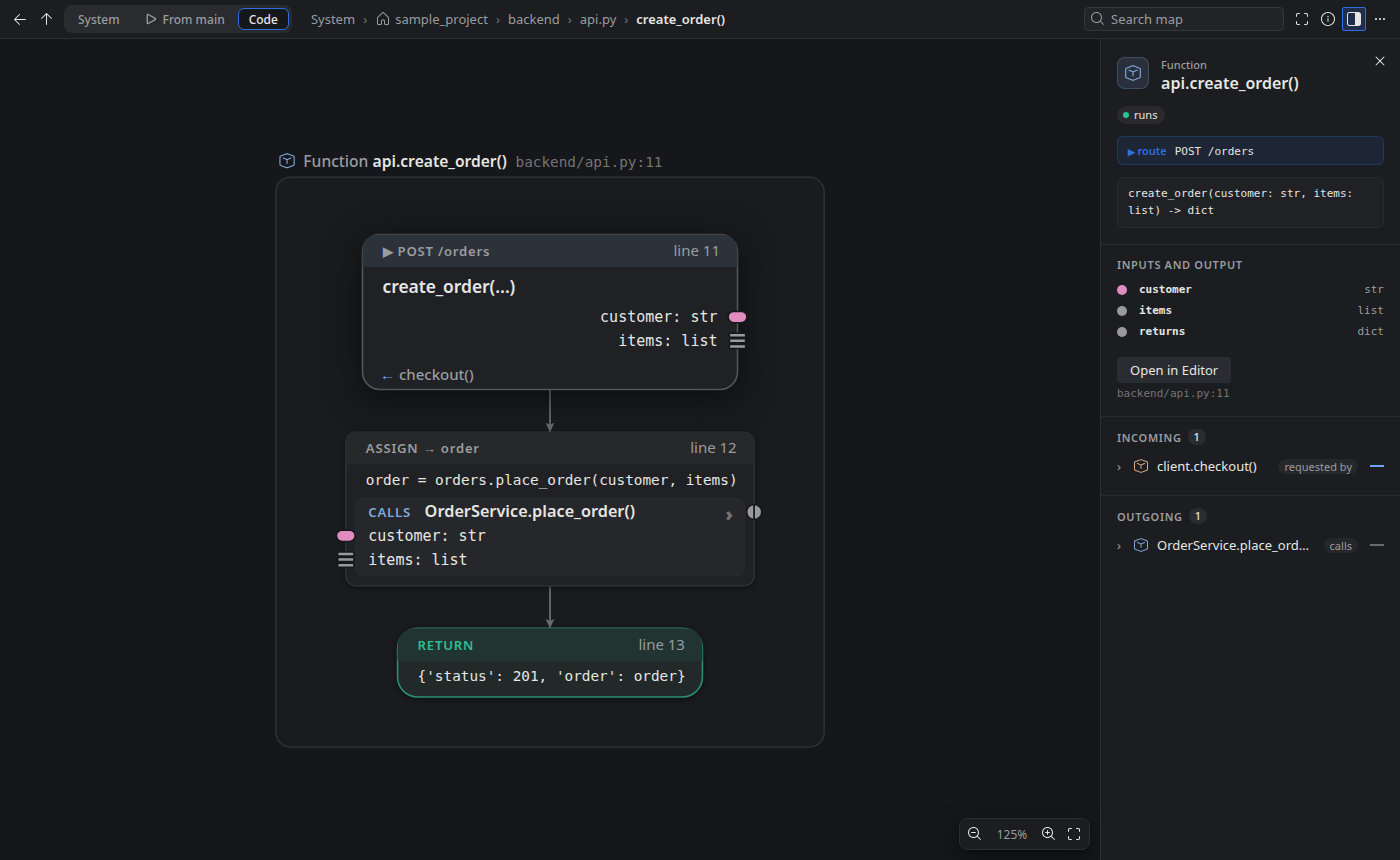This screenshot has height=860, width=1400.
Task: Open the api.py breadcrumb
Action: pos(598,19)
